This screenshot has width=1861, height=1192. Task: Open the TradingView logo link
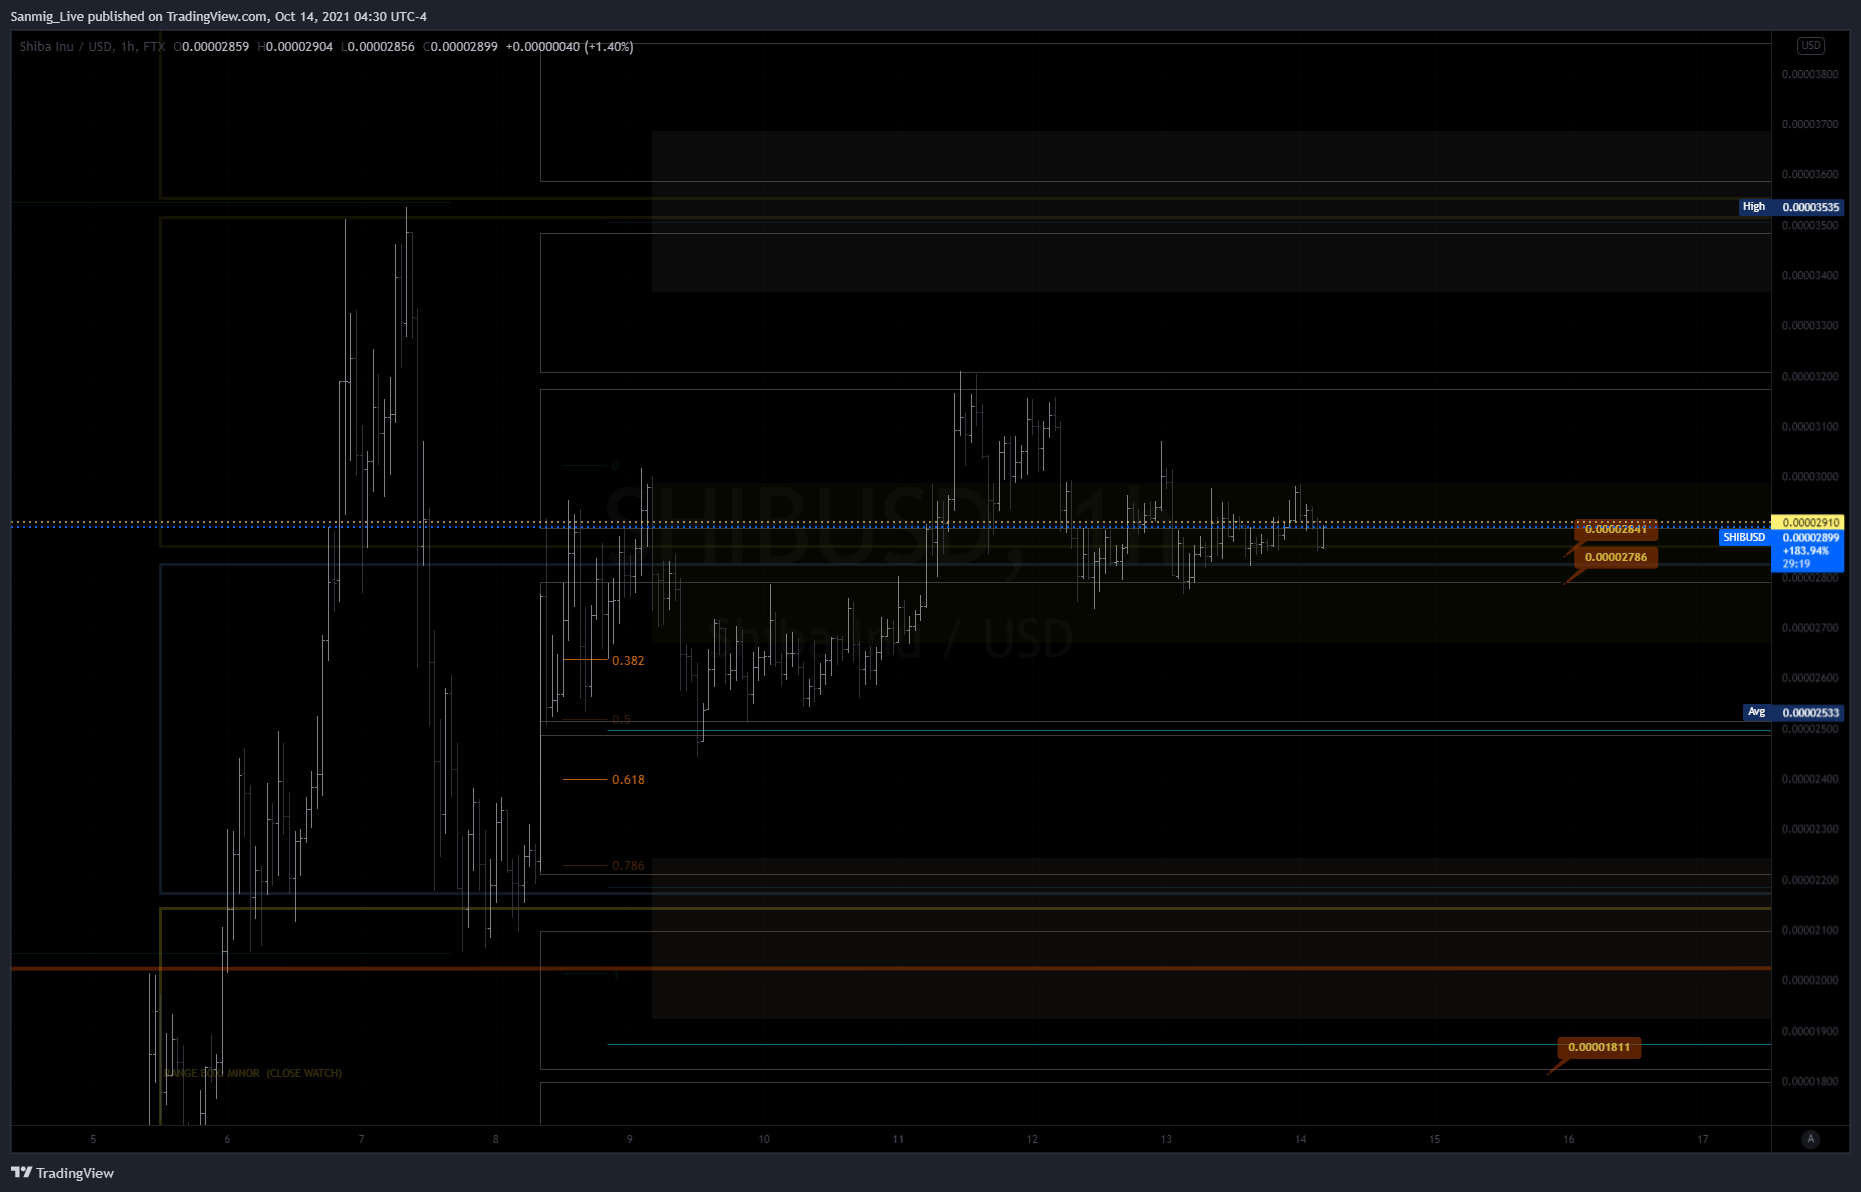pos(62,1173)
